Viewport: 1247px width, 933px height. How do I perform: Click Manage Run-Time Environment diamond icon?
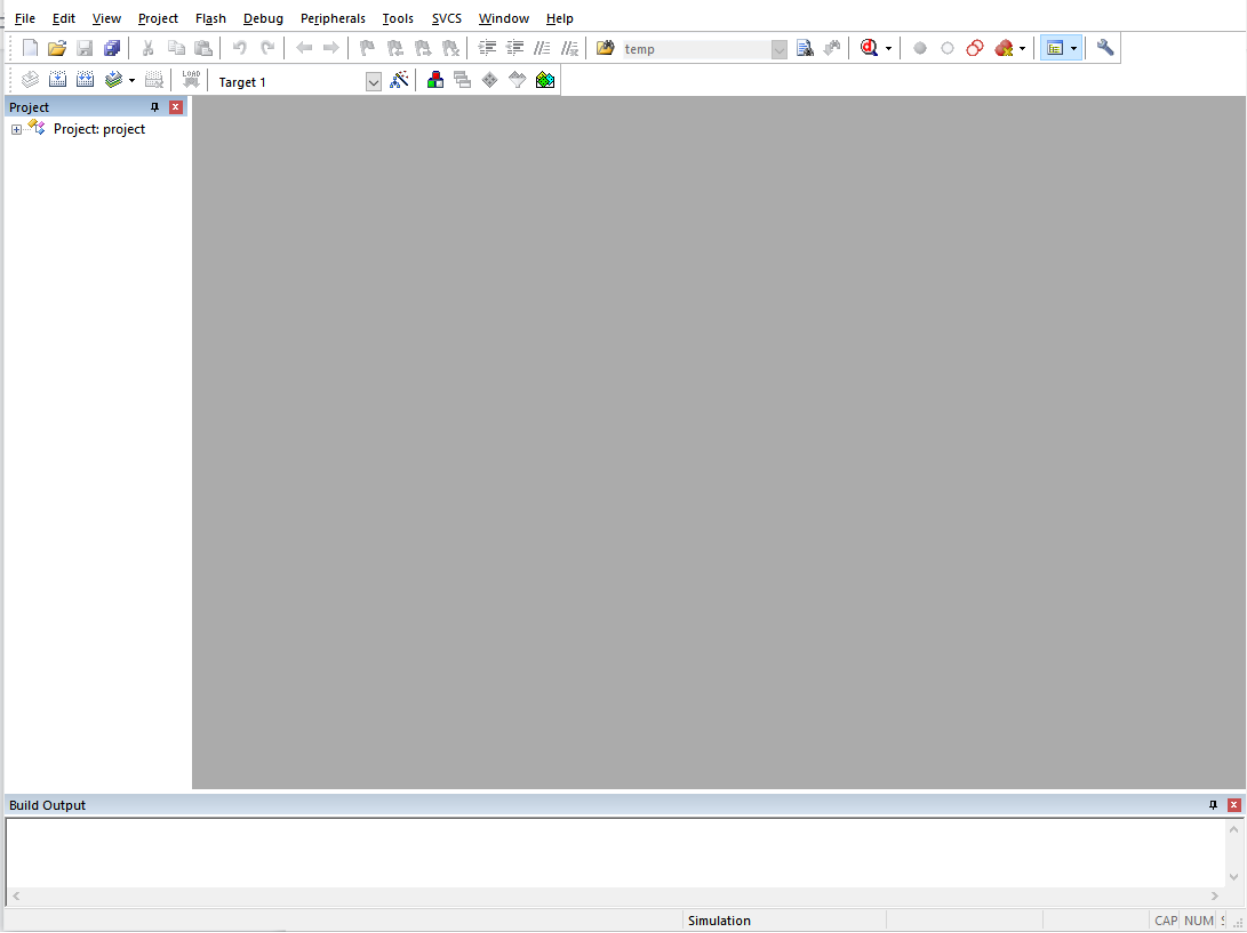tap(489, 80)
